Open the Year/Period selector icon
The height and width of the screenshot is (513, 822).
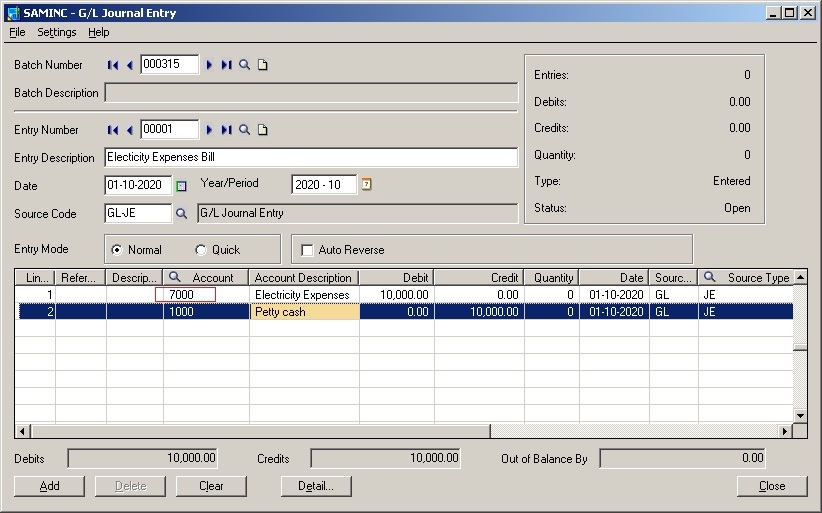coord(366,184)
